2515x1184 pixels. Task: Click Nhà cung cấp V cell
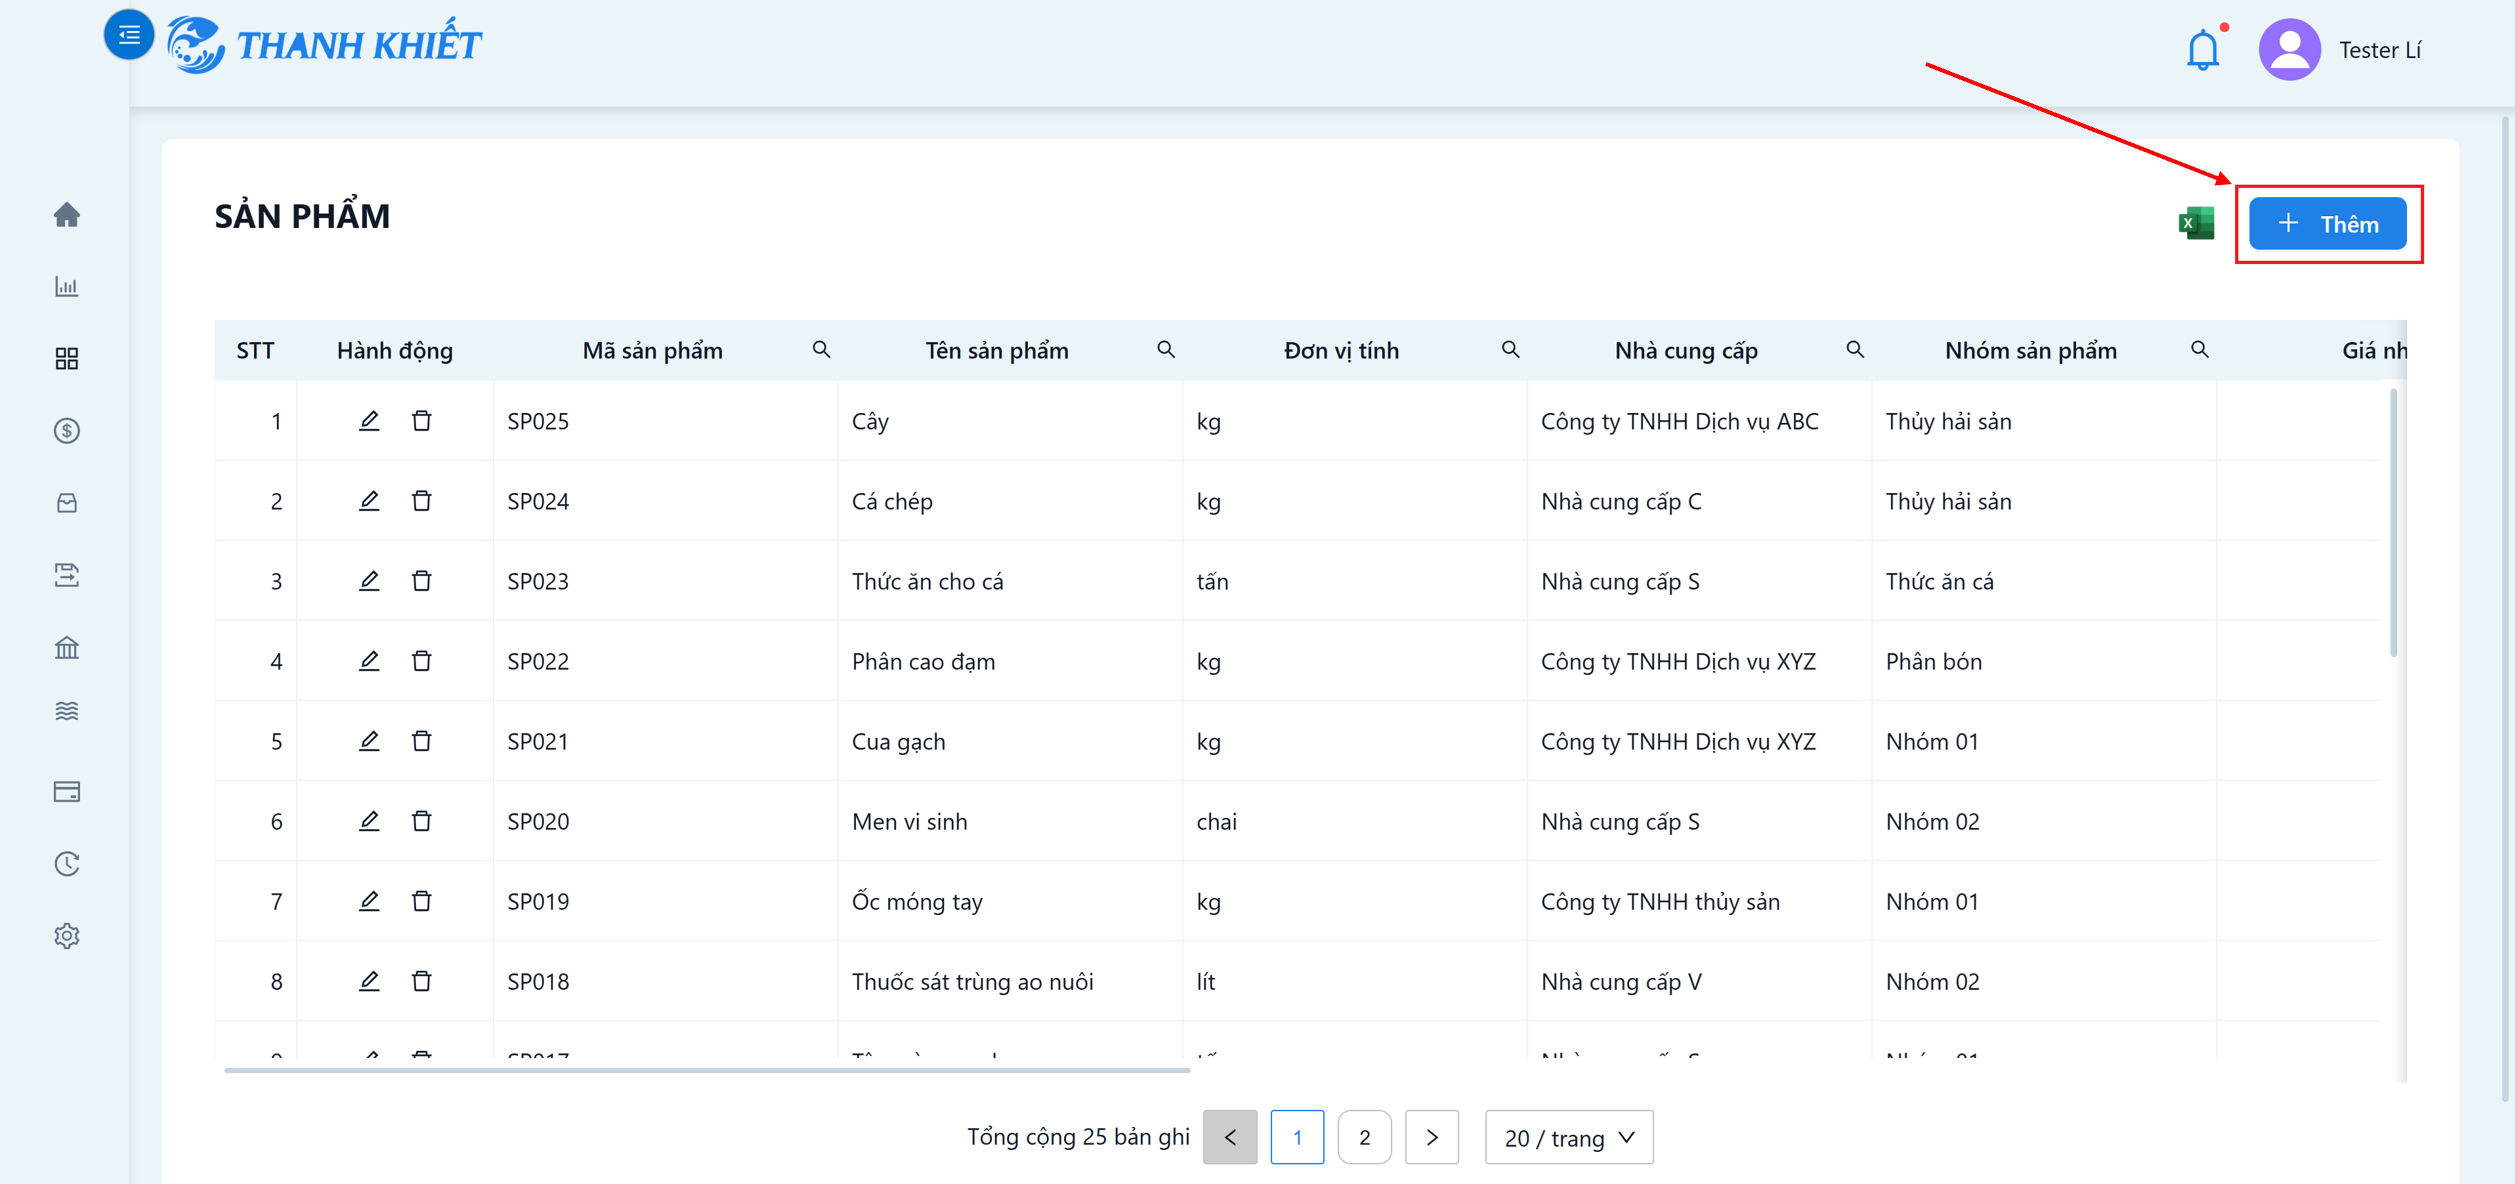1699,981
